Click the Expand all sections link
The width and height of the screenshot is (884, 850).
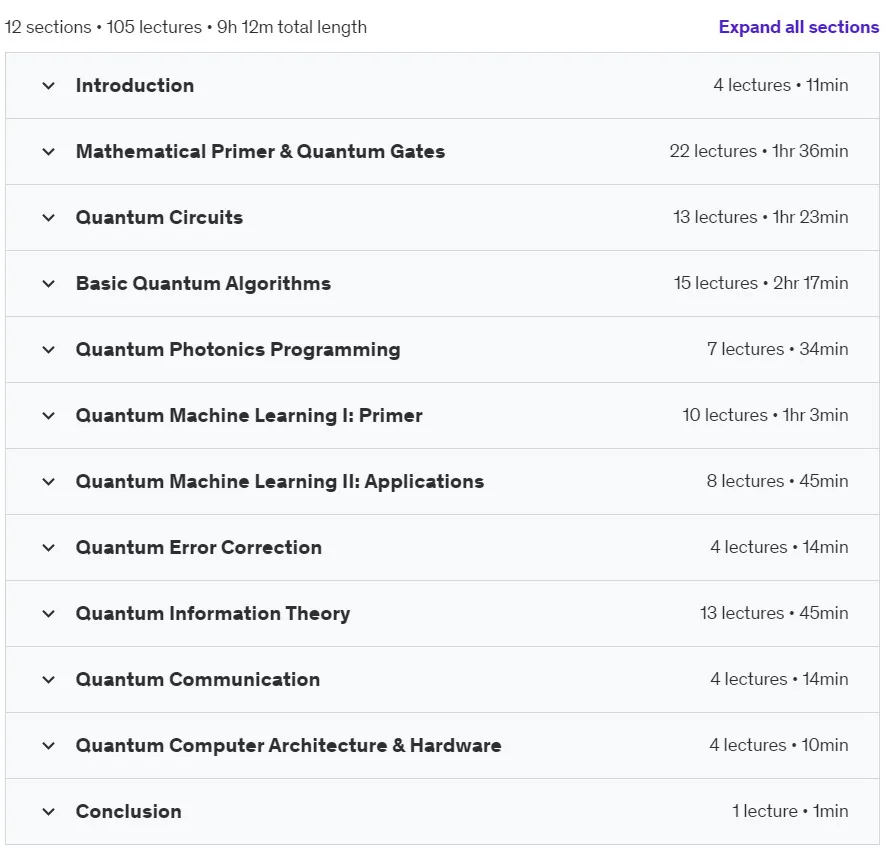point(798,27)
